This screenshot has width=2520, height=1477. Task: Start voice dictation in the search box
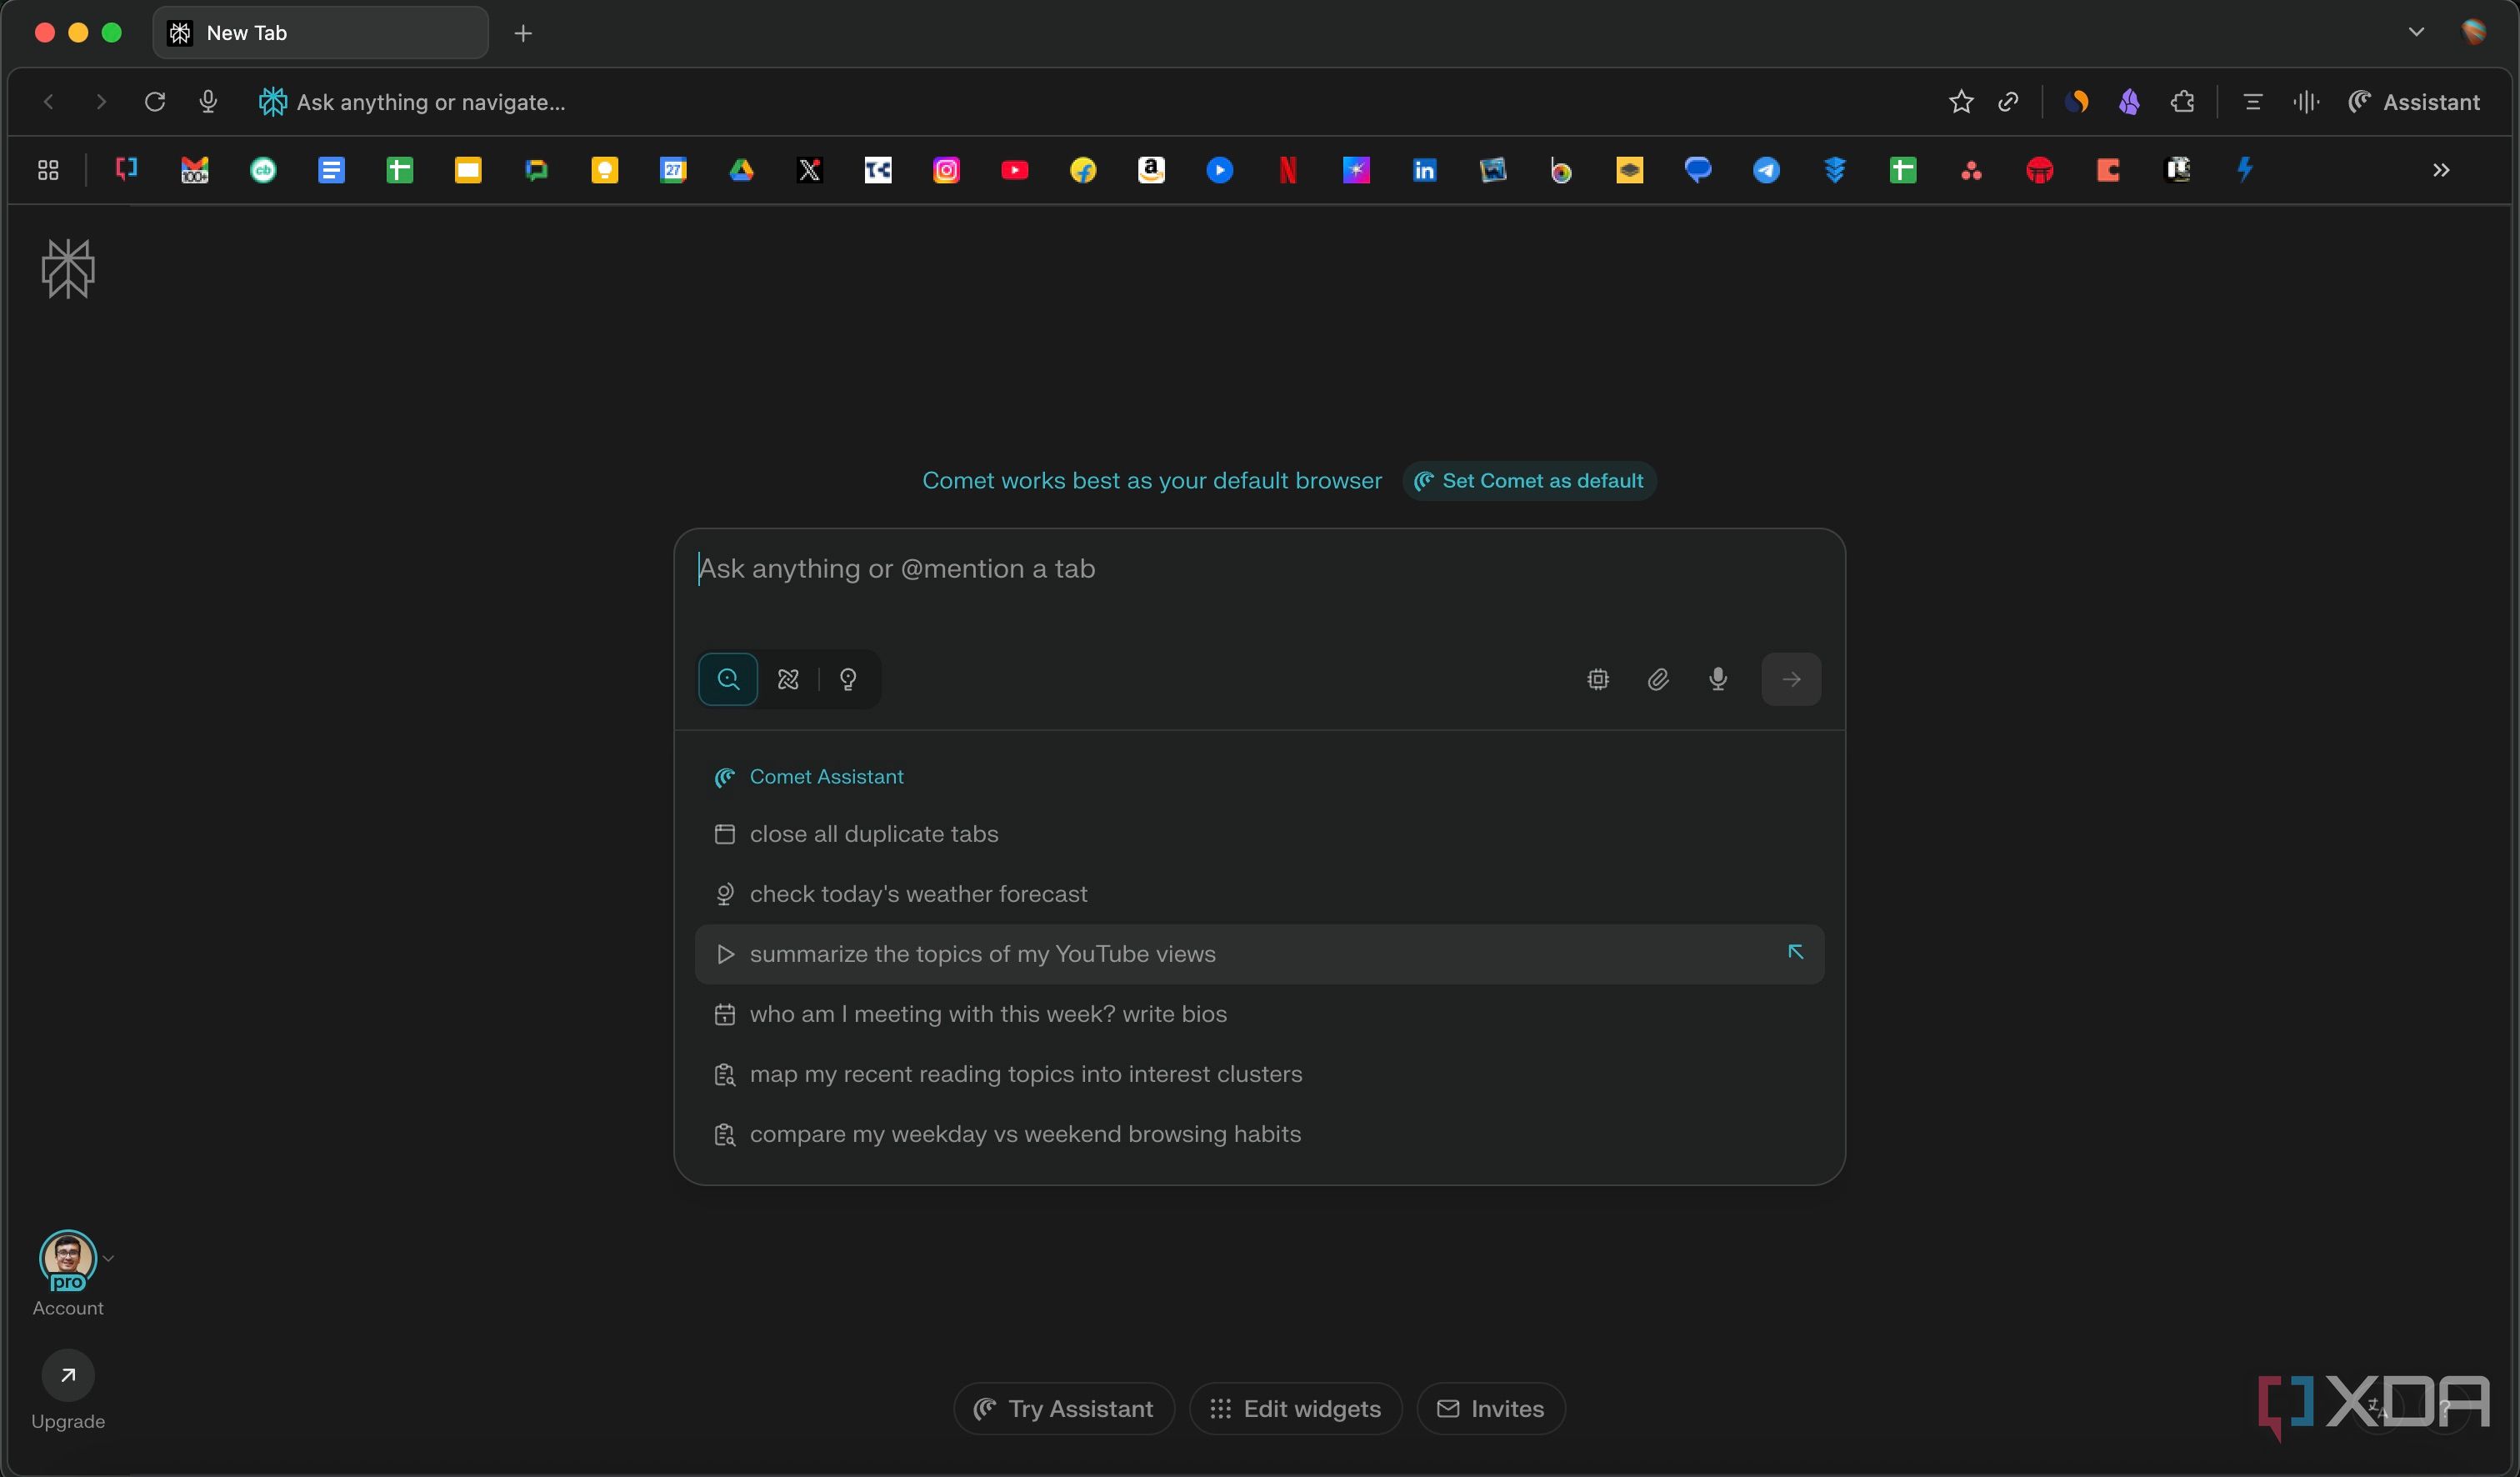point(1718,679)
